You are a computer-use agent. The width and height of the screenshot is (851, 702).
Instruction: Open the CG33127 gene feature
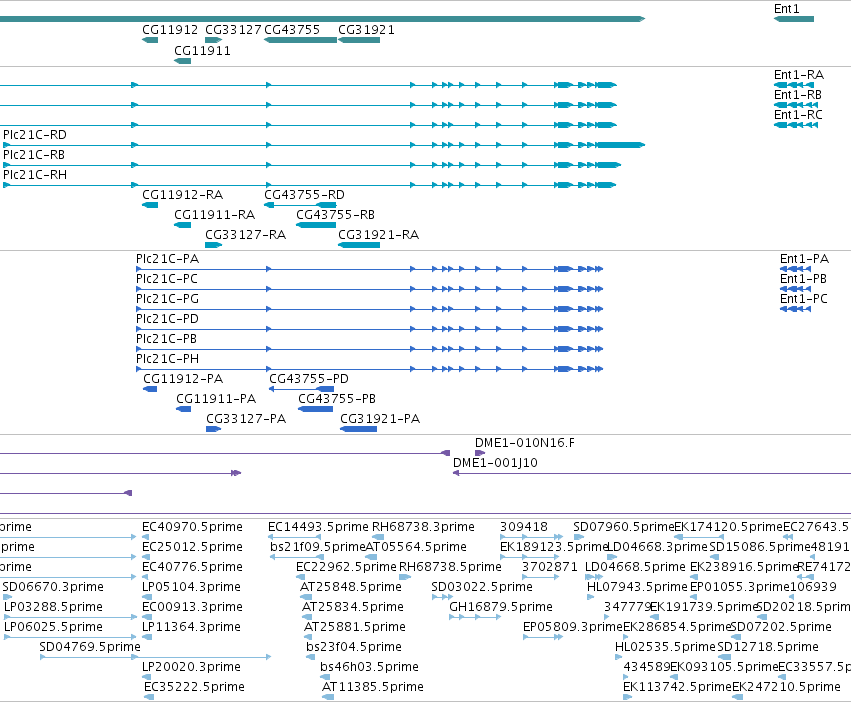[213, 40]
